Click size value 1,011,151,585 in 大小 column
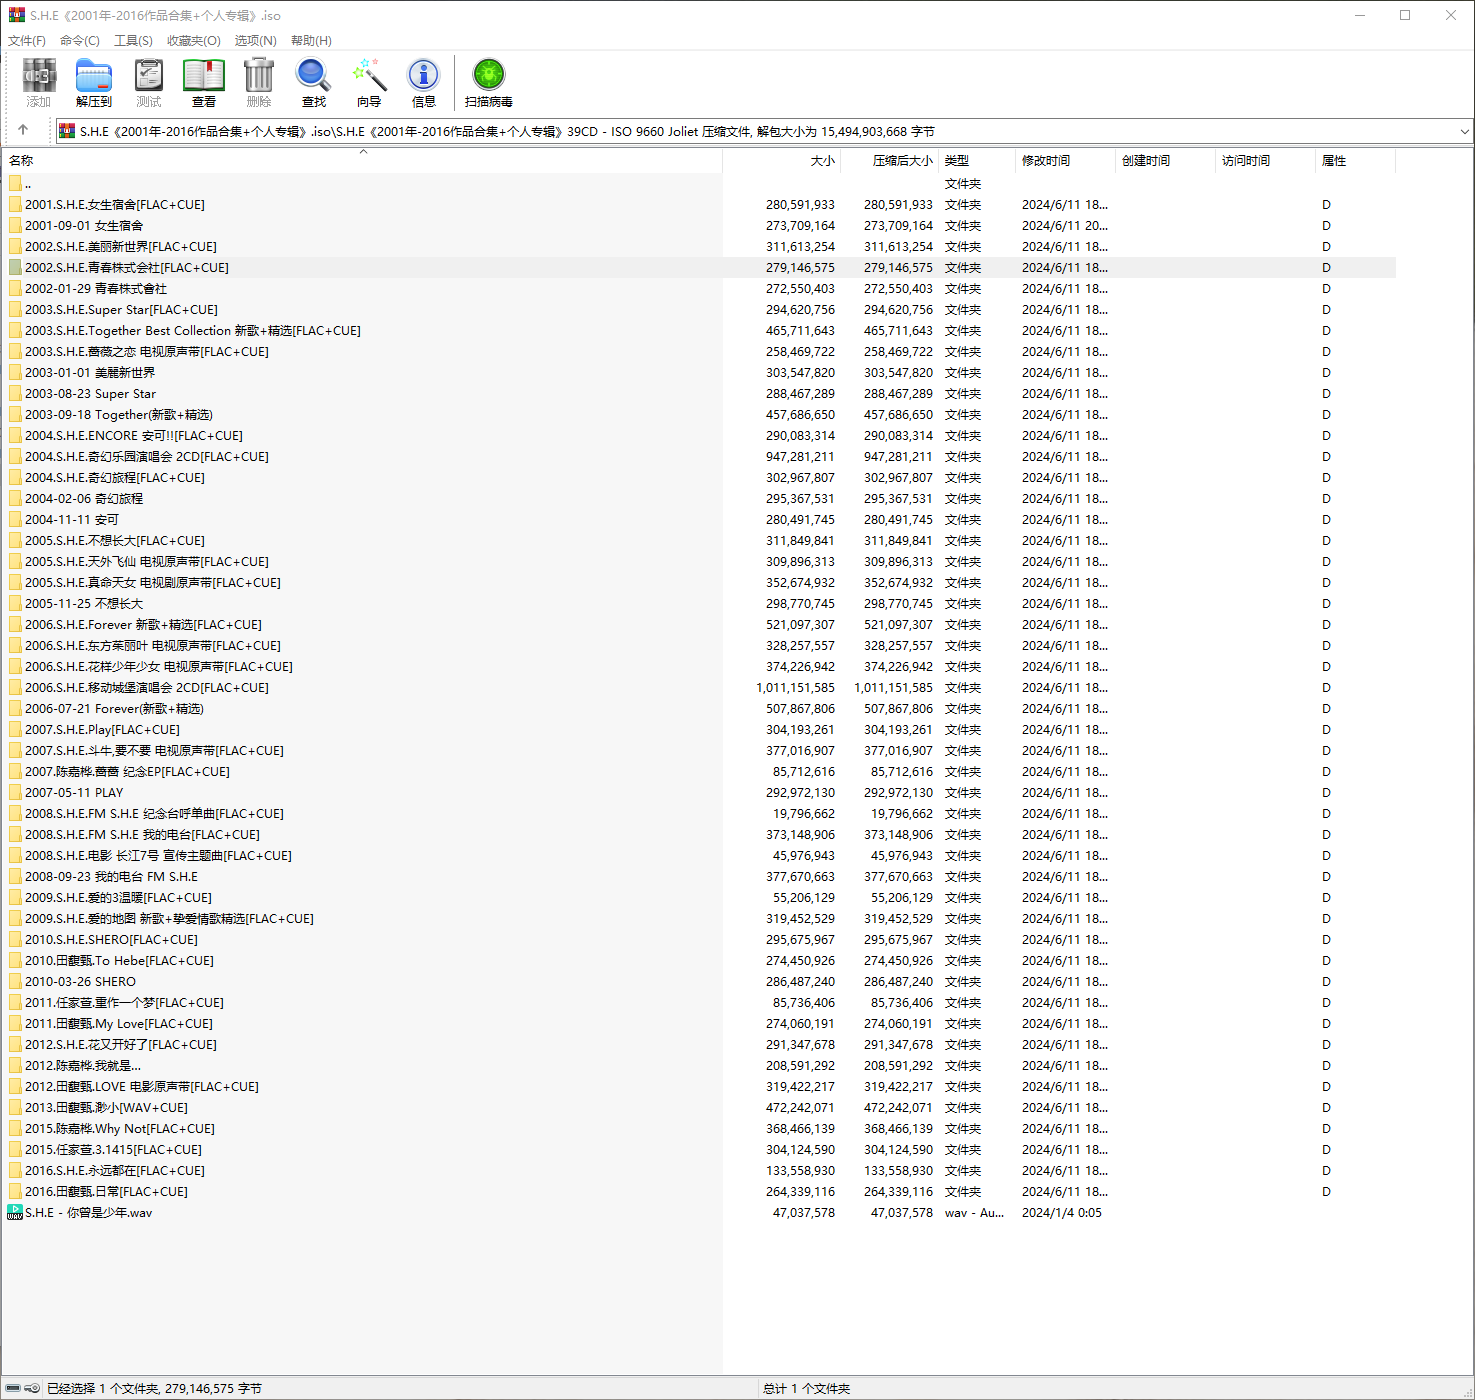Screen dimensions: 1475x1400 click(x=795, y=687)
